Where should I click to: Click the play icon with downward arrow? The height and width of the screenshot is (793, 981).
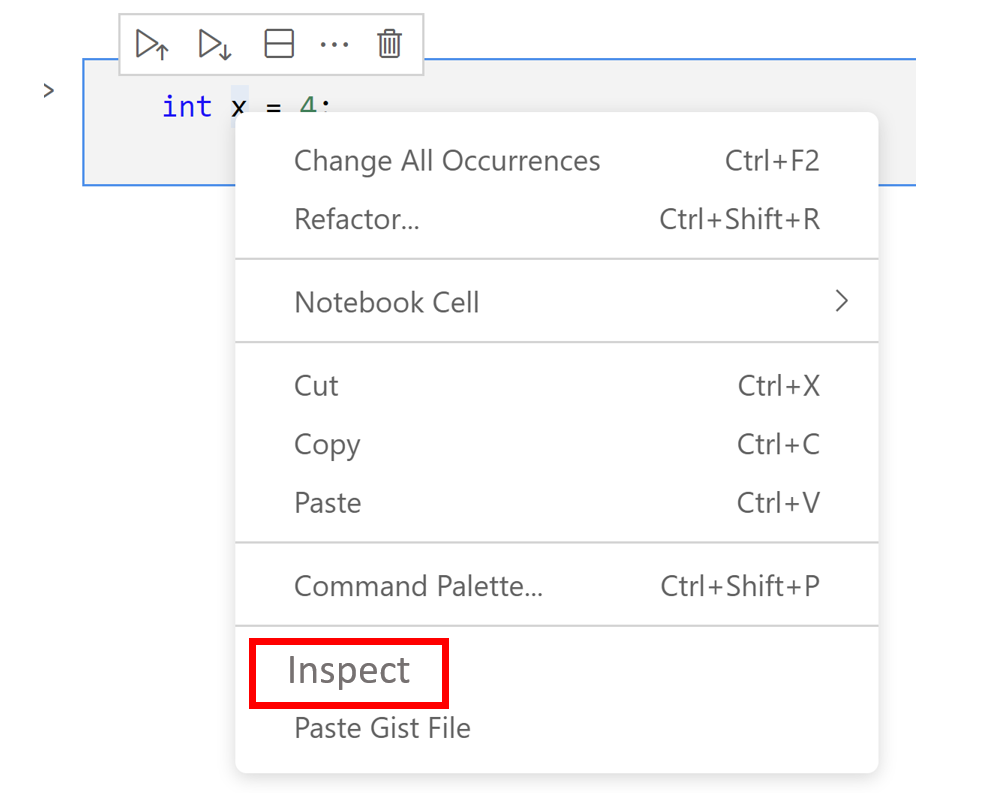213,43
